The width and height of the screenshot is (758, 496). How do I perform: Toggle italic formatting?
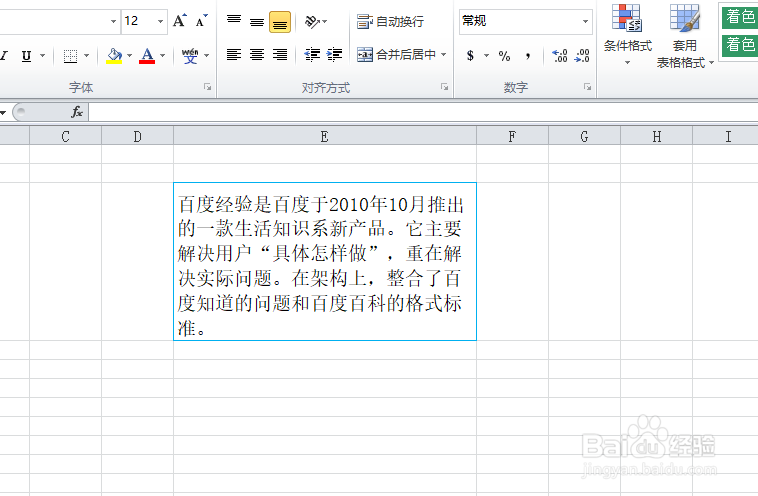click(x=4, y=56)
